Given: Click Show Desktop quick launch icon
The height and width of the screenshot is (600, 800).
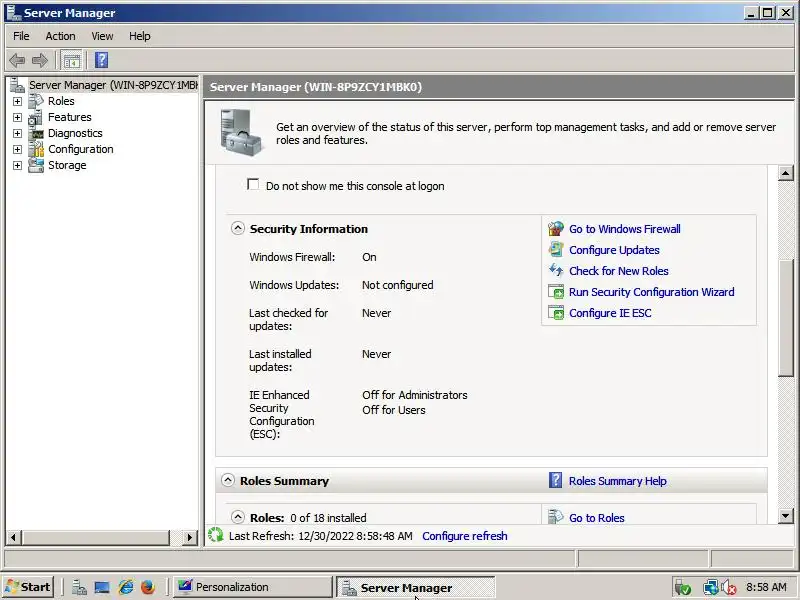Looking at the screenshot, I should [x=102, y=587].
